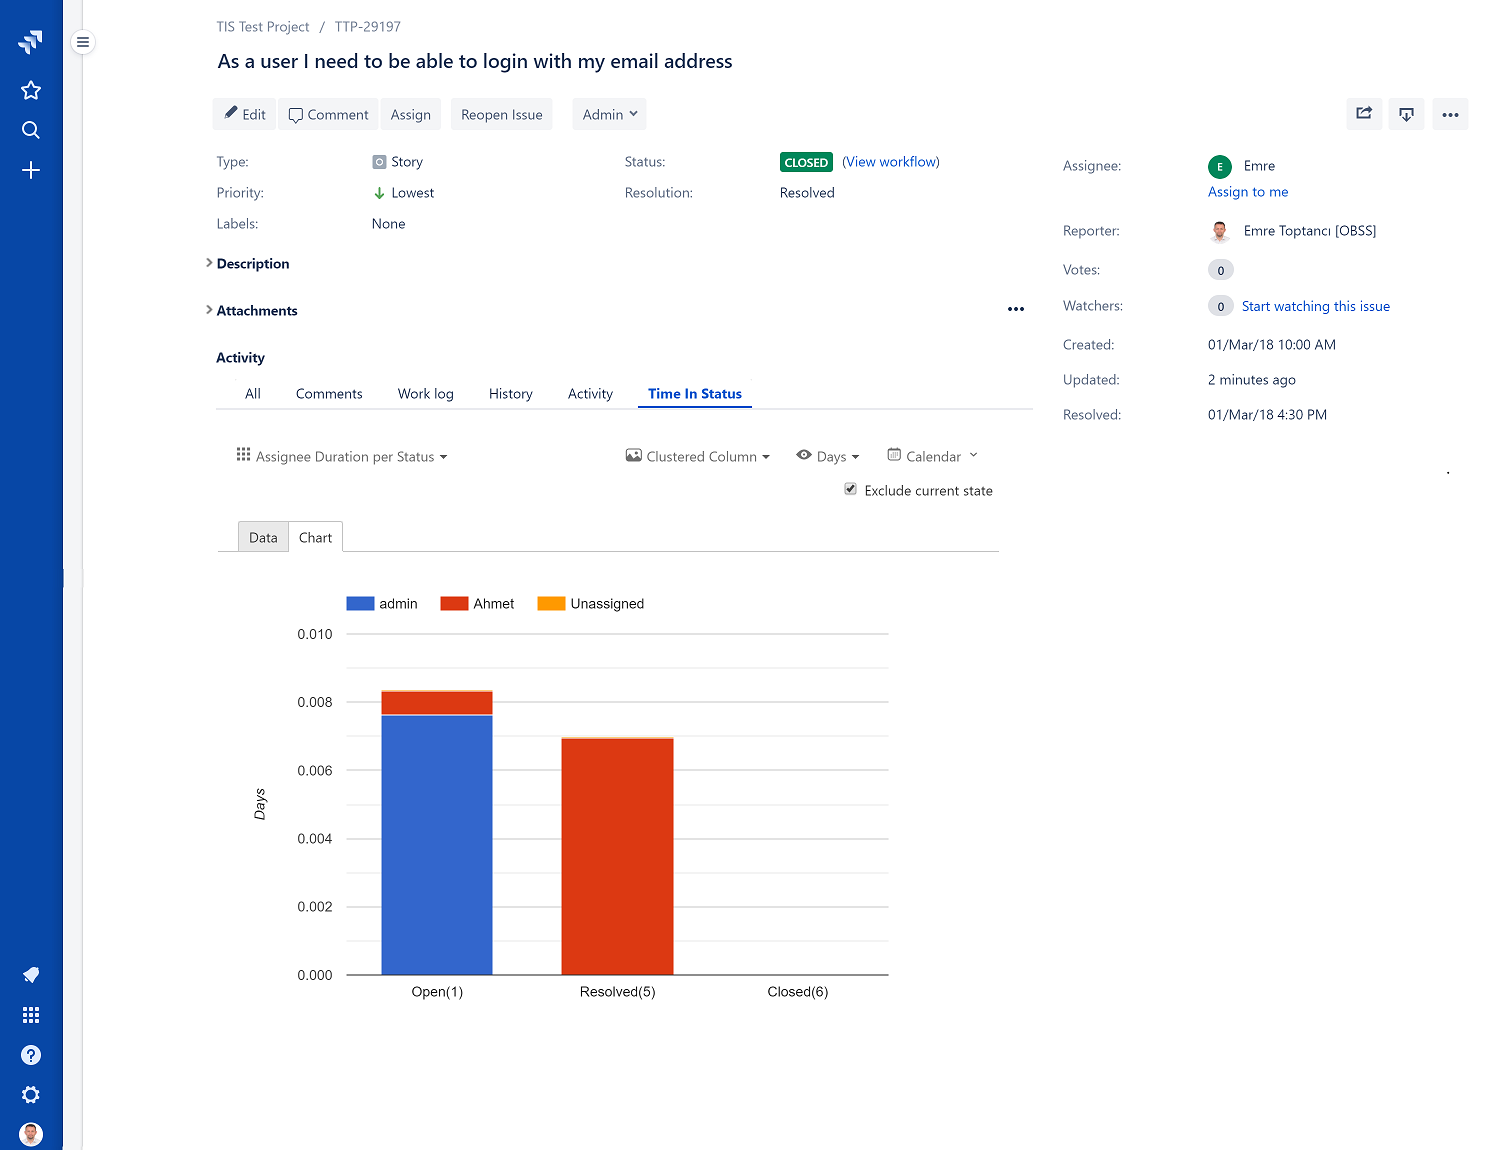
Task: Click the star favorites icon in sidebar
Action: [x=31, y=90]
